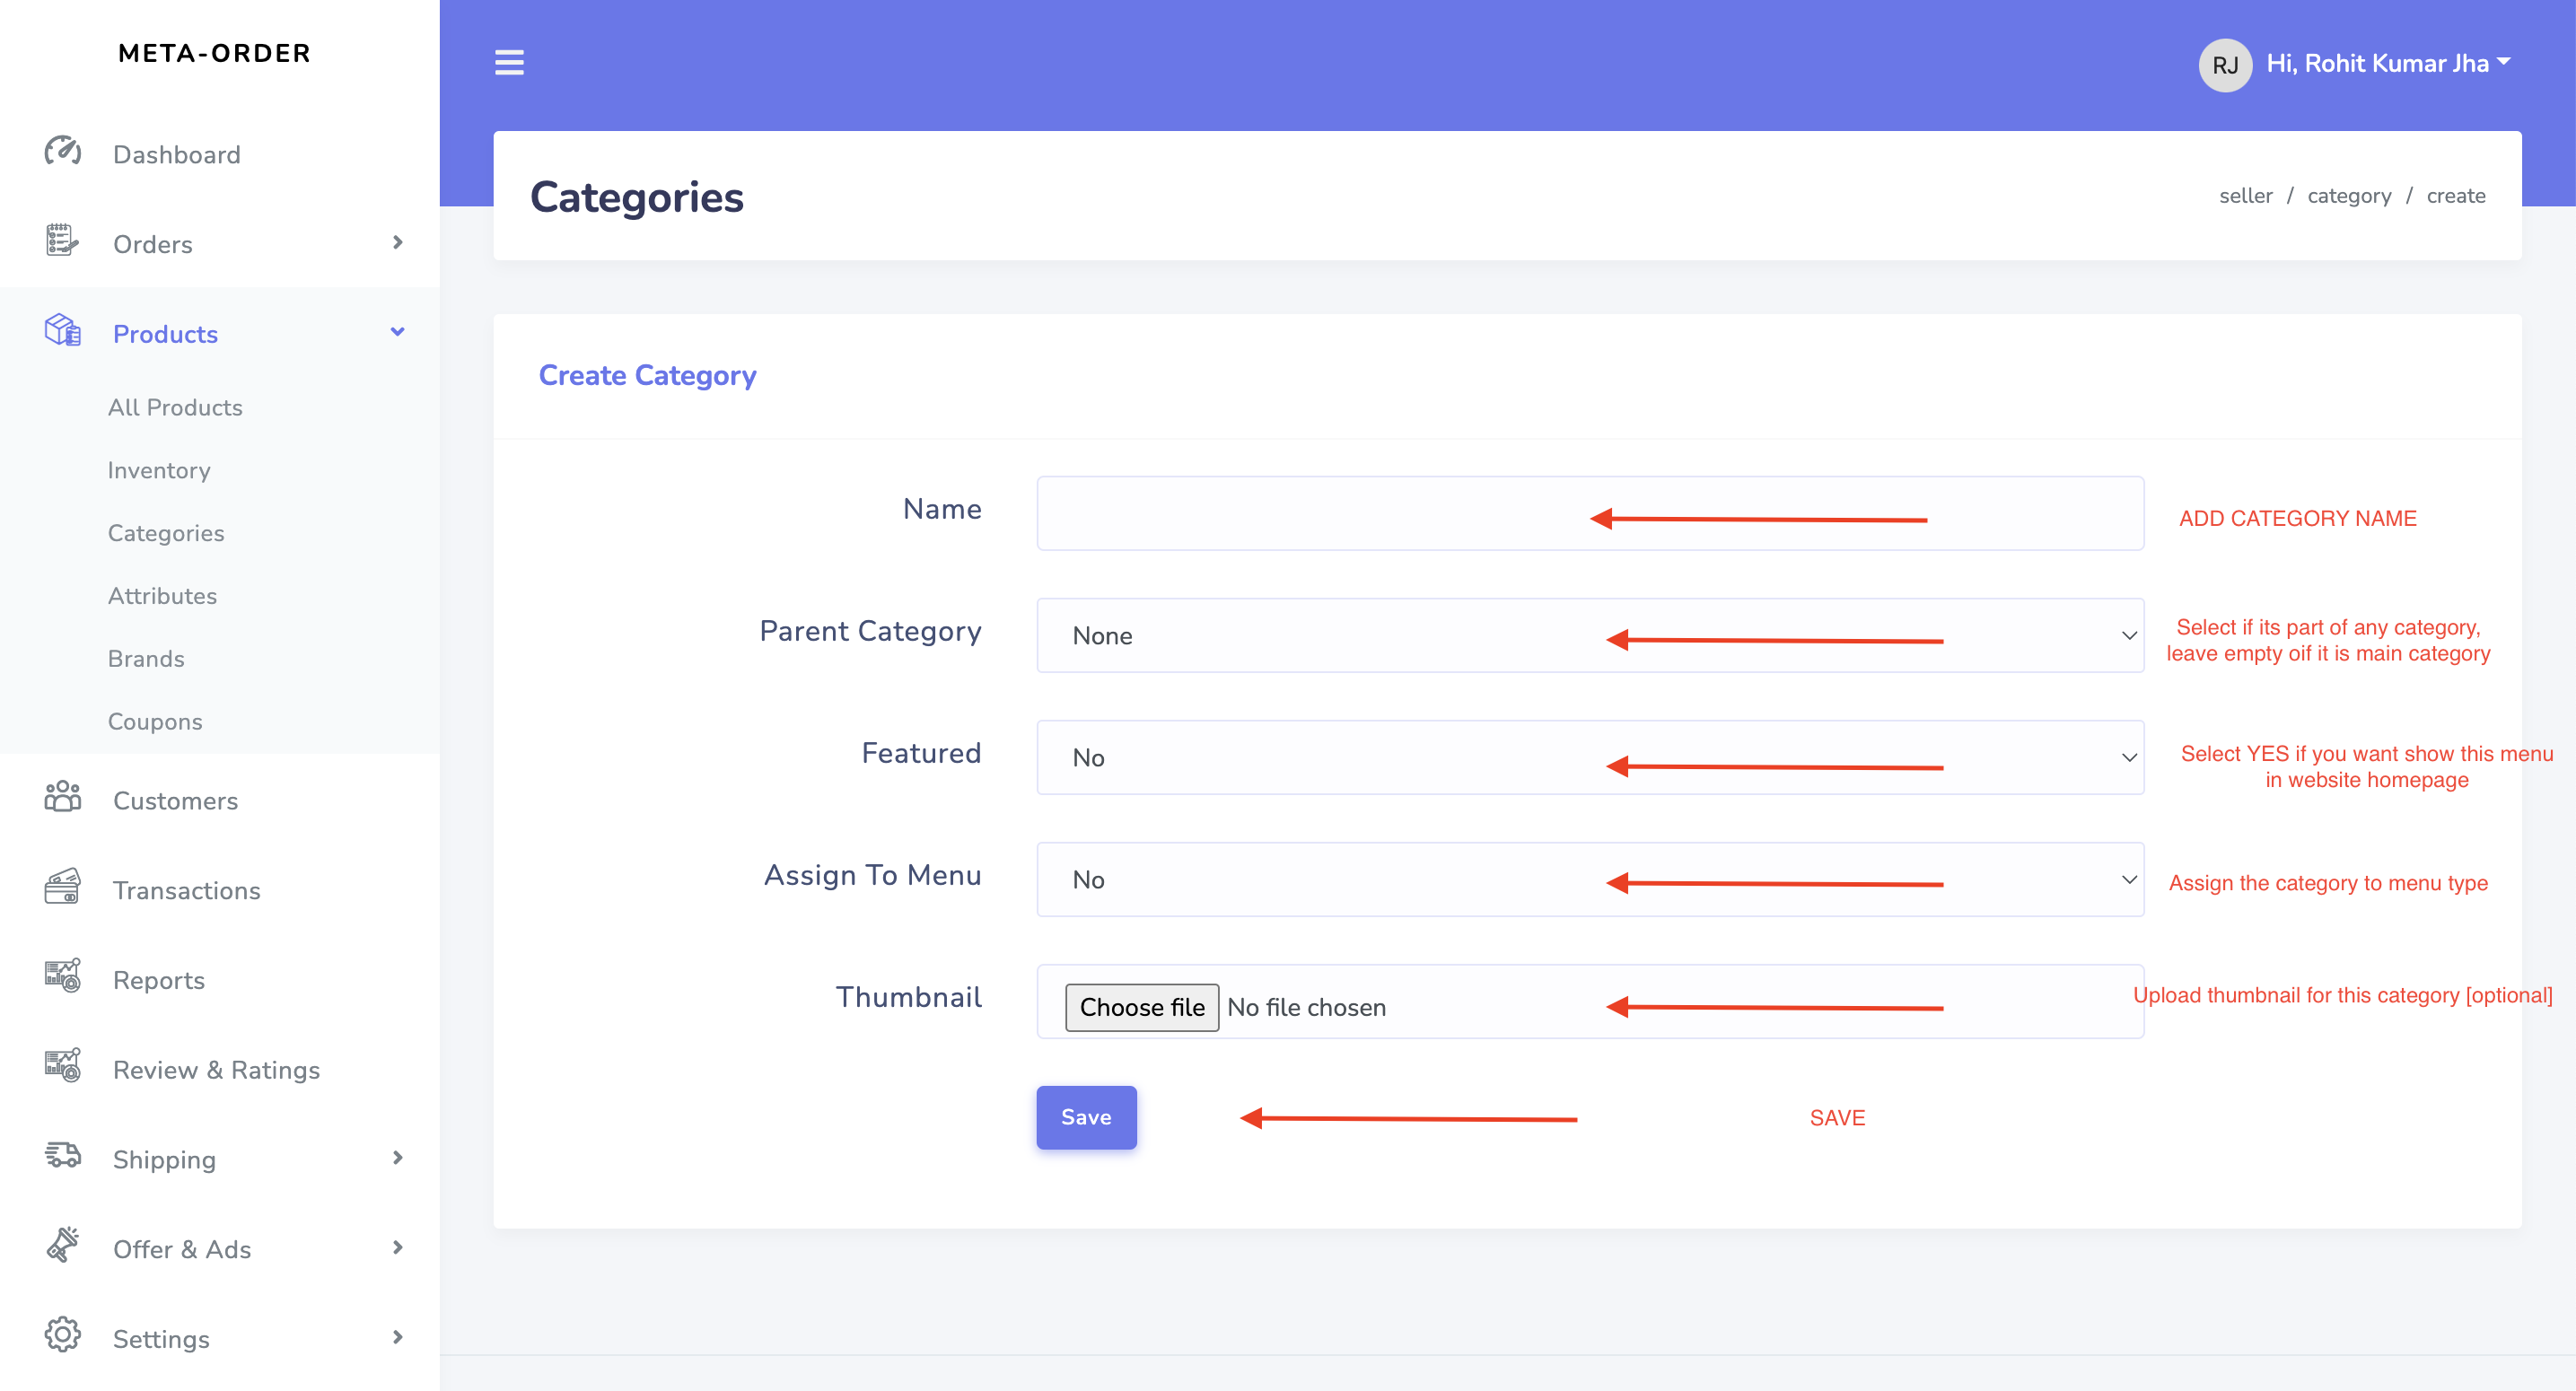Click the Shipping truck icon
Screen dimensions: 2576x1391
click(x=62, y=1156)
